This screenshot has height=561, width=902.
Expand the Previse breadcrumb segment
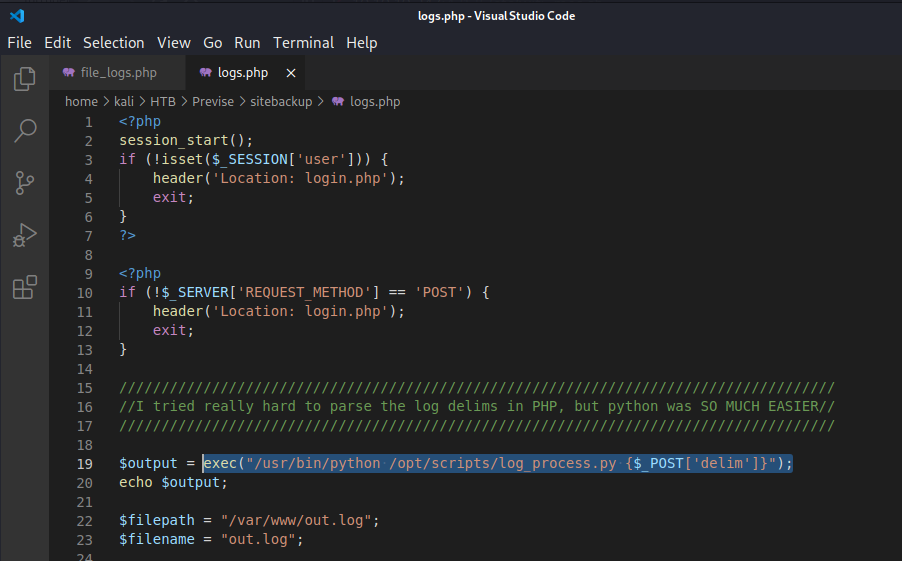(x=213, y=101)
